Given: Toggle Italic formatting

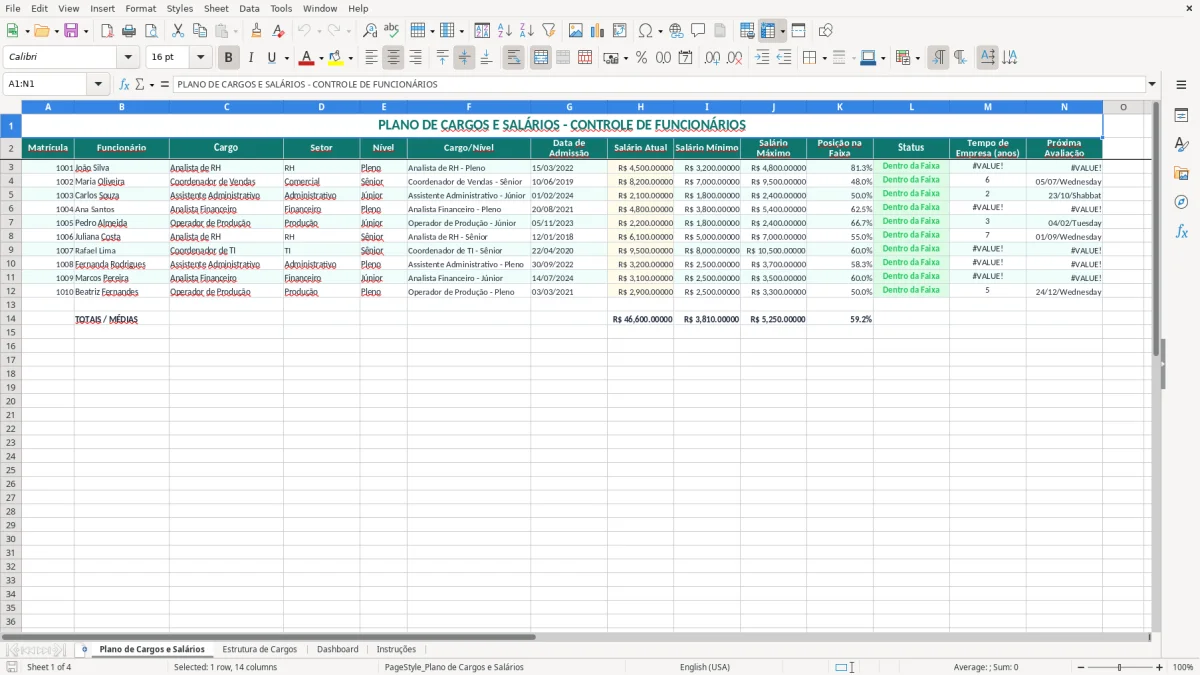Looking at the screenshot, I should click(251, 58).
